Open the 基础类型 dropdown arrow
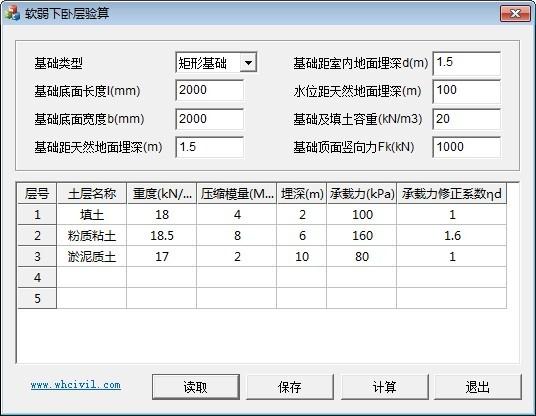Image resolution: width=536 pixels, height=416 pixels. pyautogui.click(x=248, y=63)
